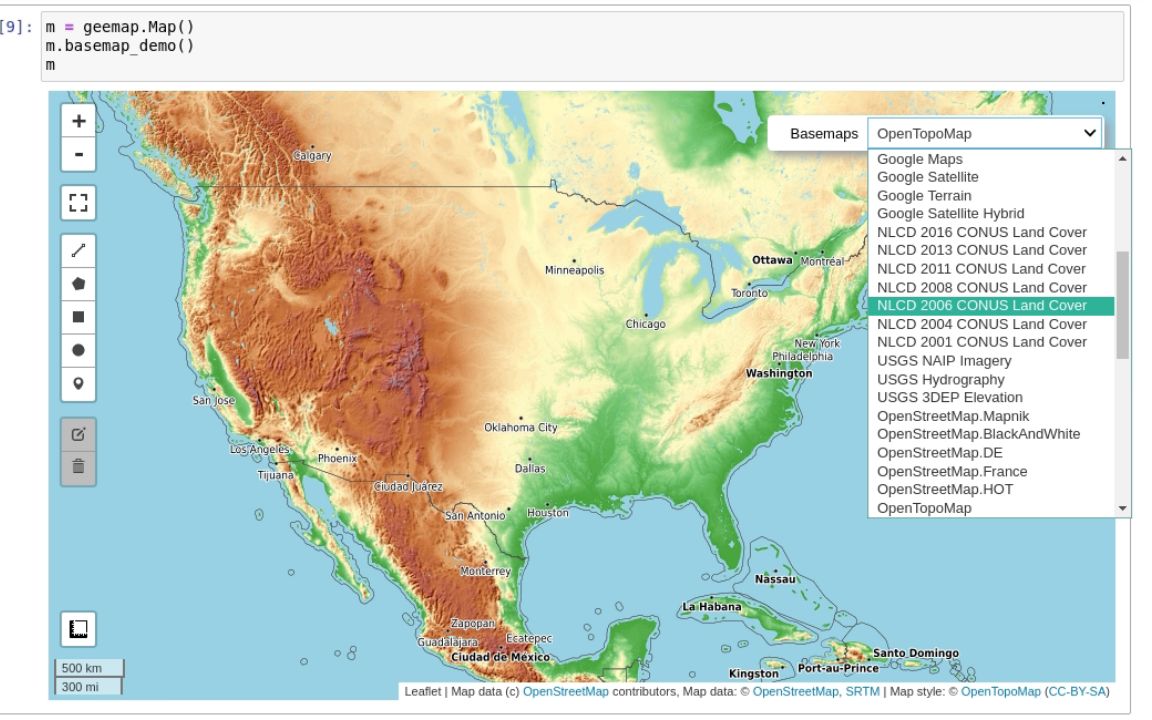Click the basemap list scrollbar thumb

pyautogui.click(x=1122, y=305)
